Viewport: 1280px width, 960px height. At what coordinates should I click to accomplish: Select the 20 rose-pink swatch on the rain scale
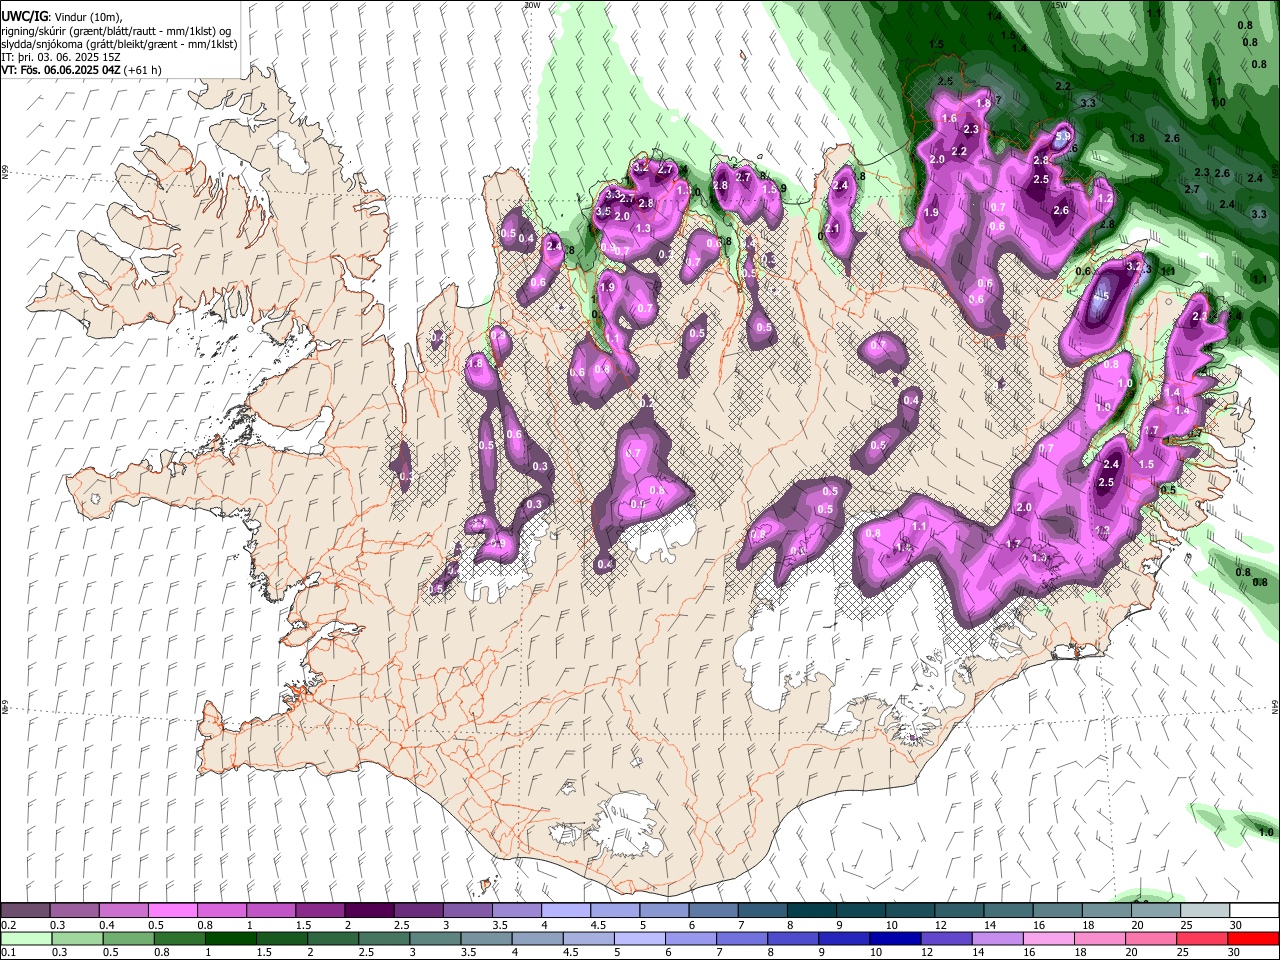click(1152, 939)
